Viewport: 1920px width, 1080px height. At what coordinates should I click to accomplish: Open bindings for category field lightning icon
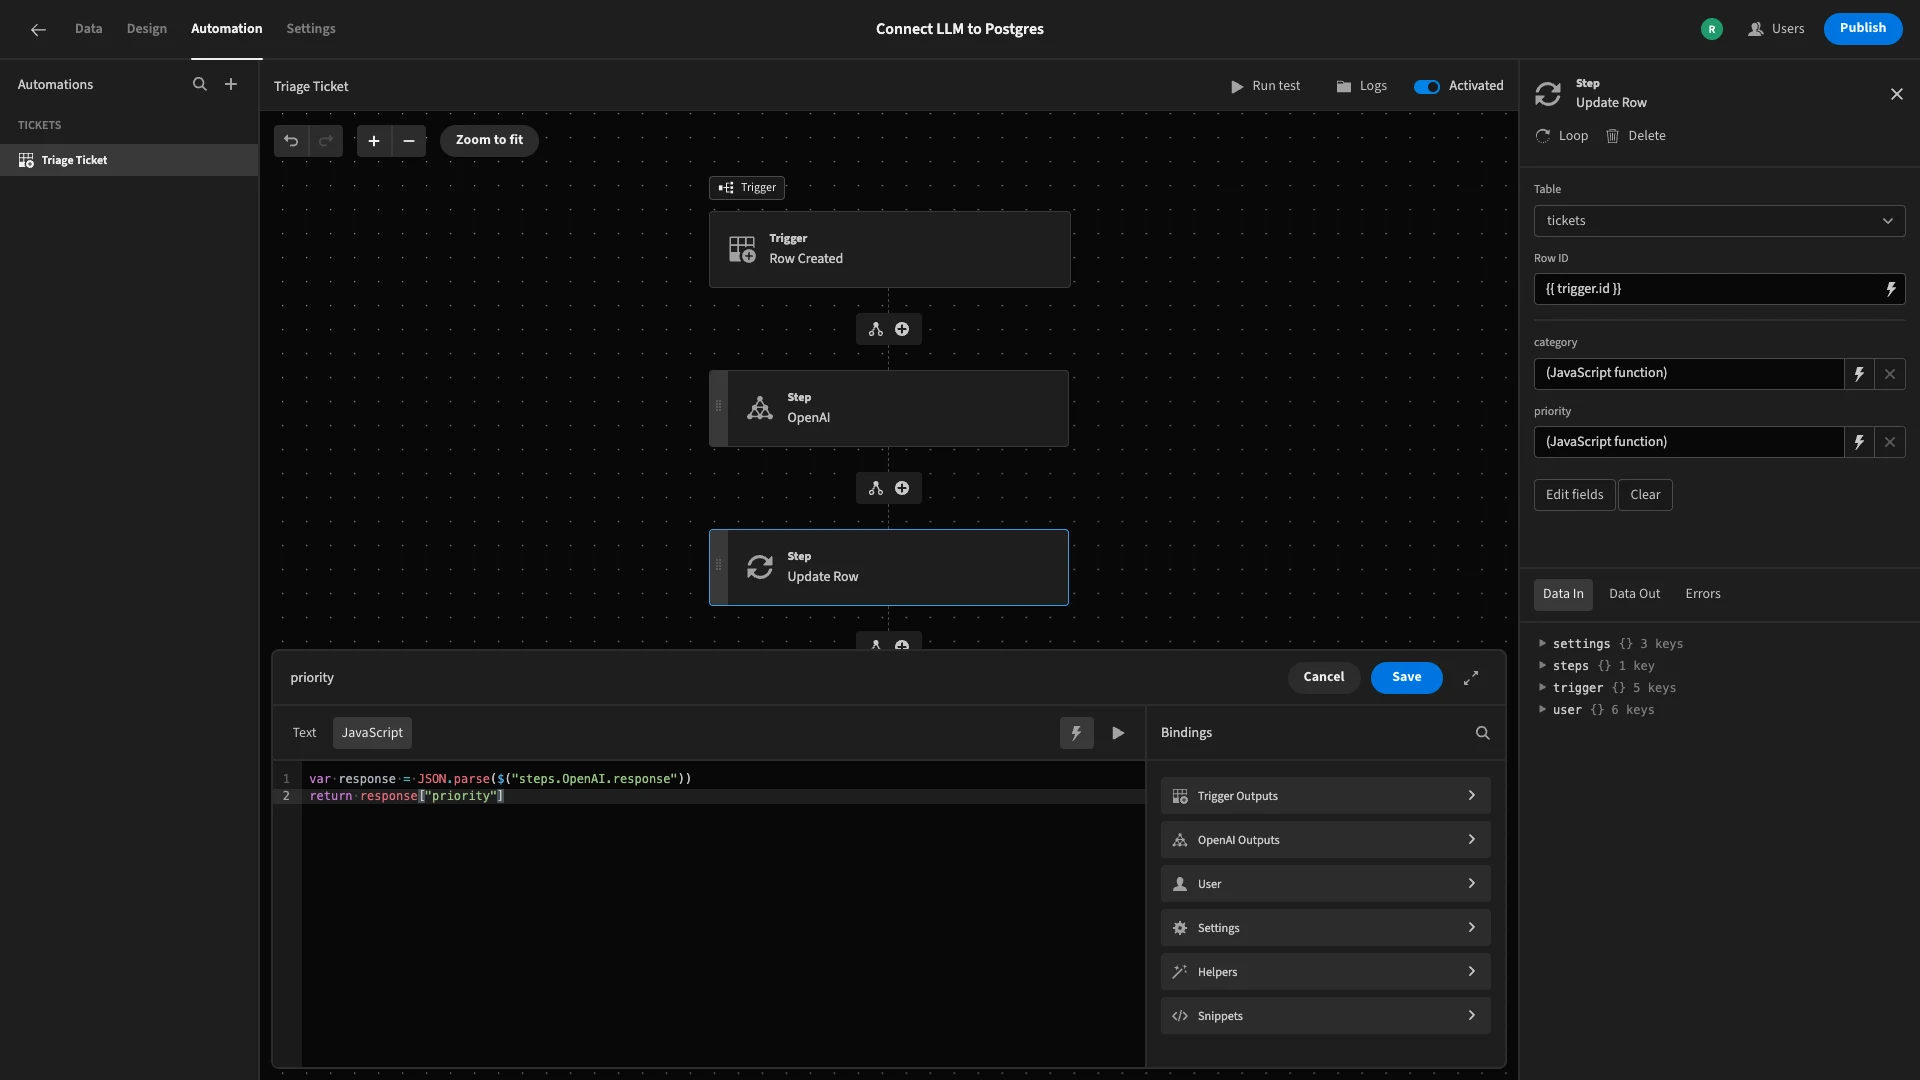click(1859, 374)
